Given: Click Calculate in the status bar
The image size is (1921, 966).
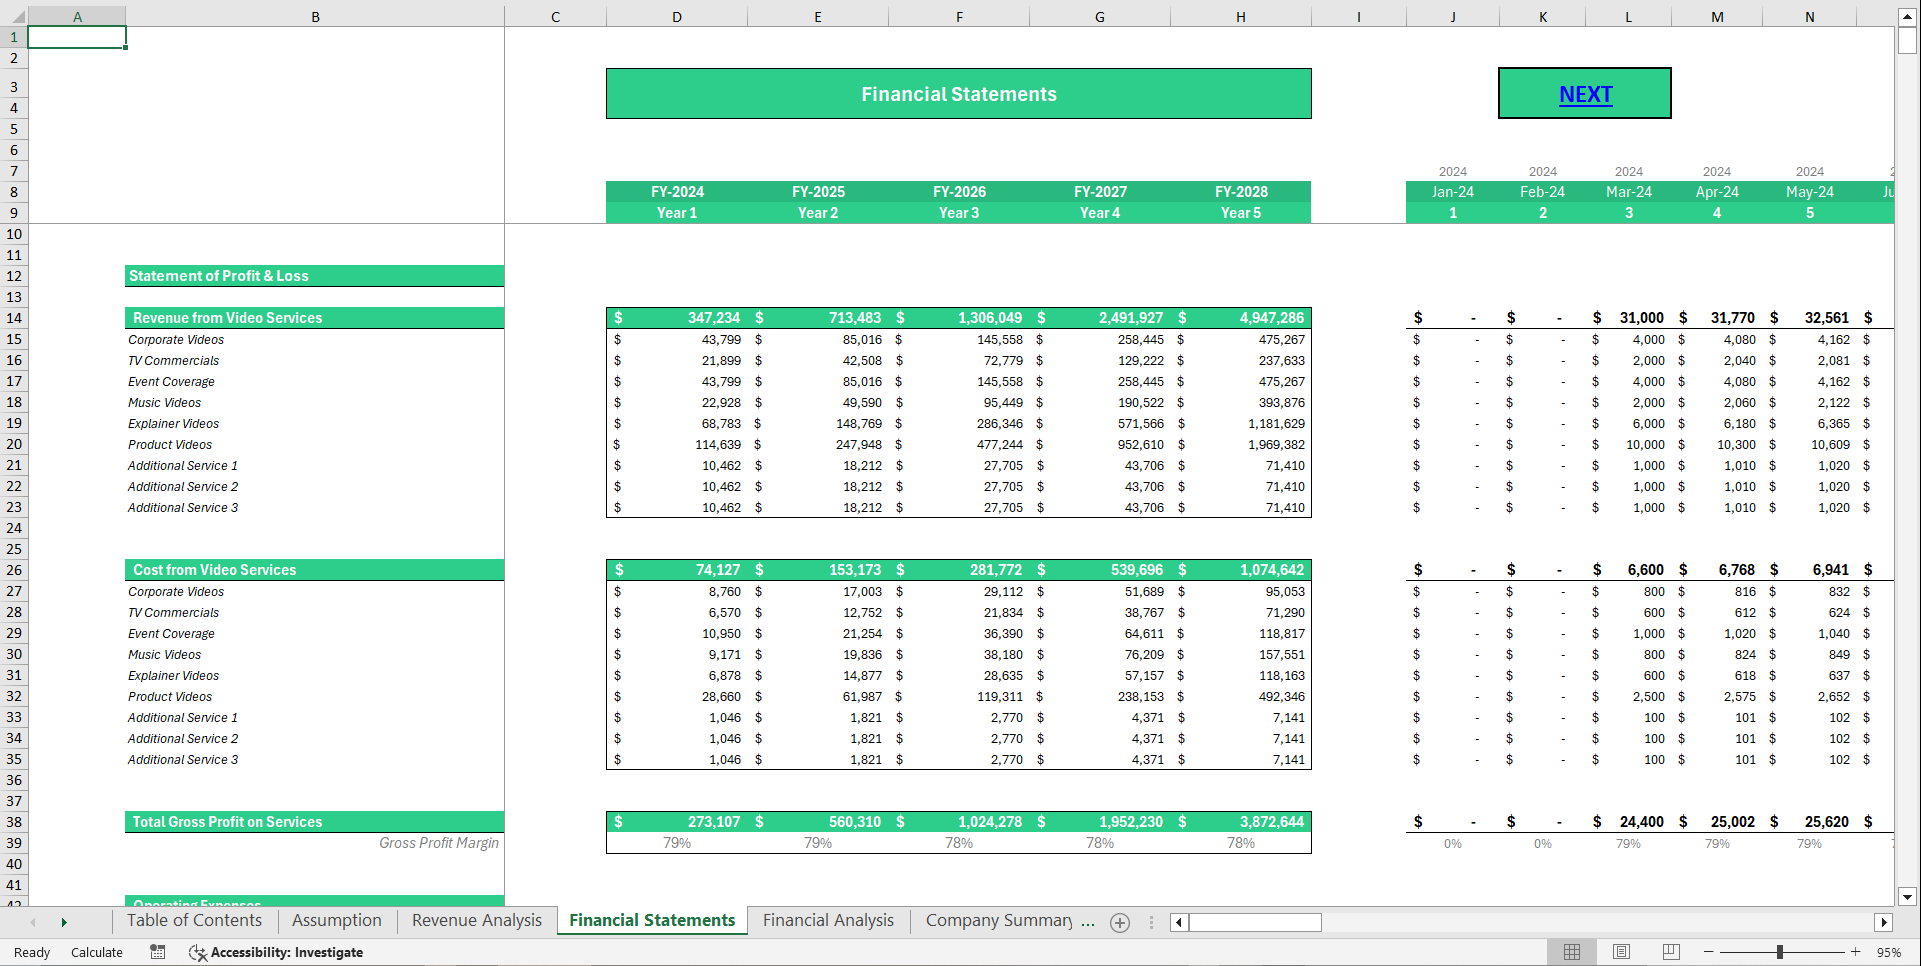Looking at the screenshot, I should click(96, 952).
